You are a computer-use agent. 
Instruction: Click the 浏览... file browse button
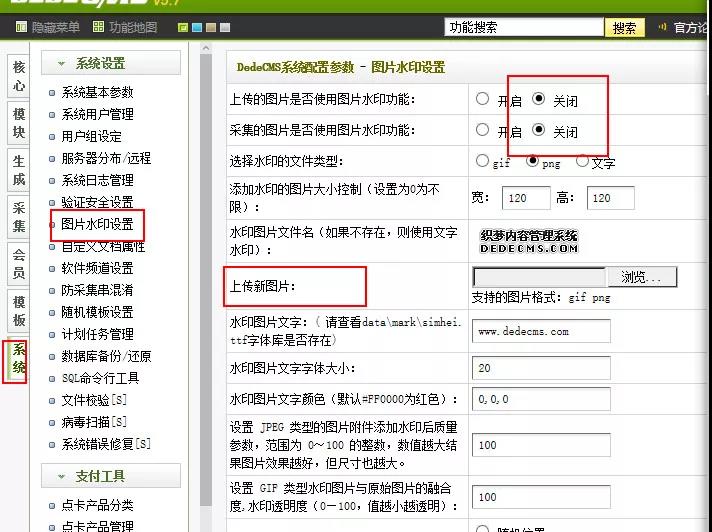641,277
